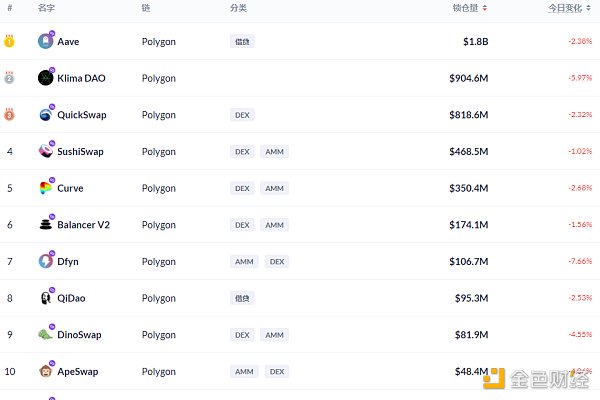Click the Balancer V2 logo icon
This screenshot has height=400, width=600.
point(46,224)
